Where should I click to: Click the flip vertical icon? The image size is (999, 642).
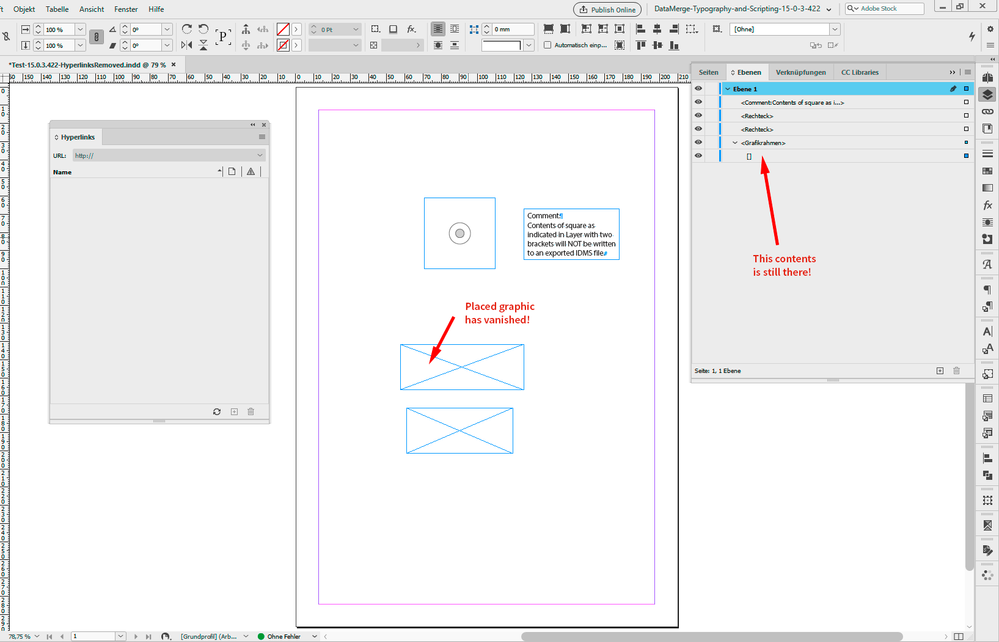[x=203, y=45]
